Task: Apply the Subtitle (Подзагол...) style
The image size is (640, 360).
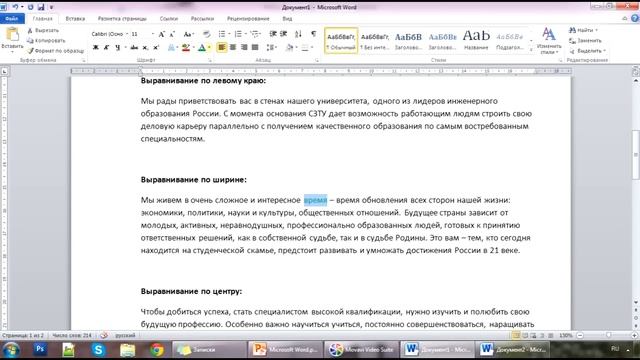Action: click(510, 41)
